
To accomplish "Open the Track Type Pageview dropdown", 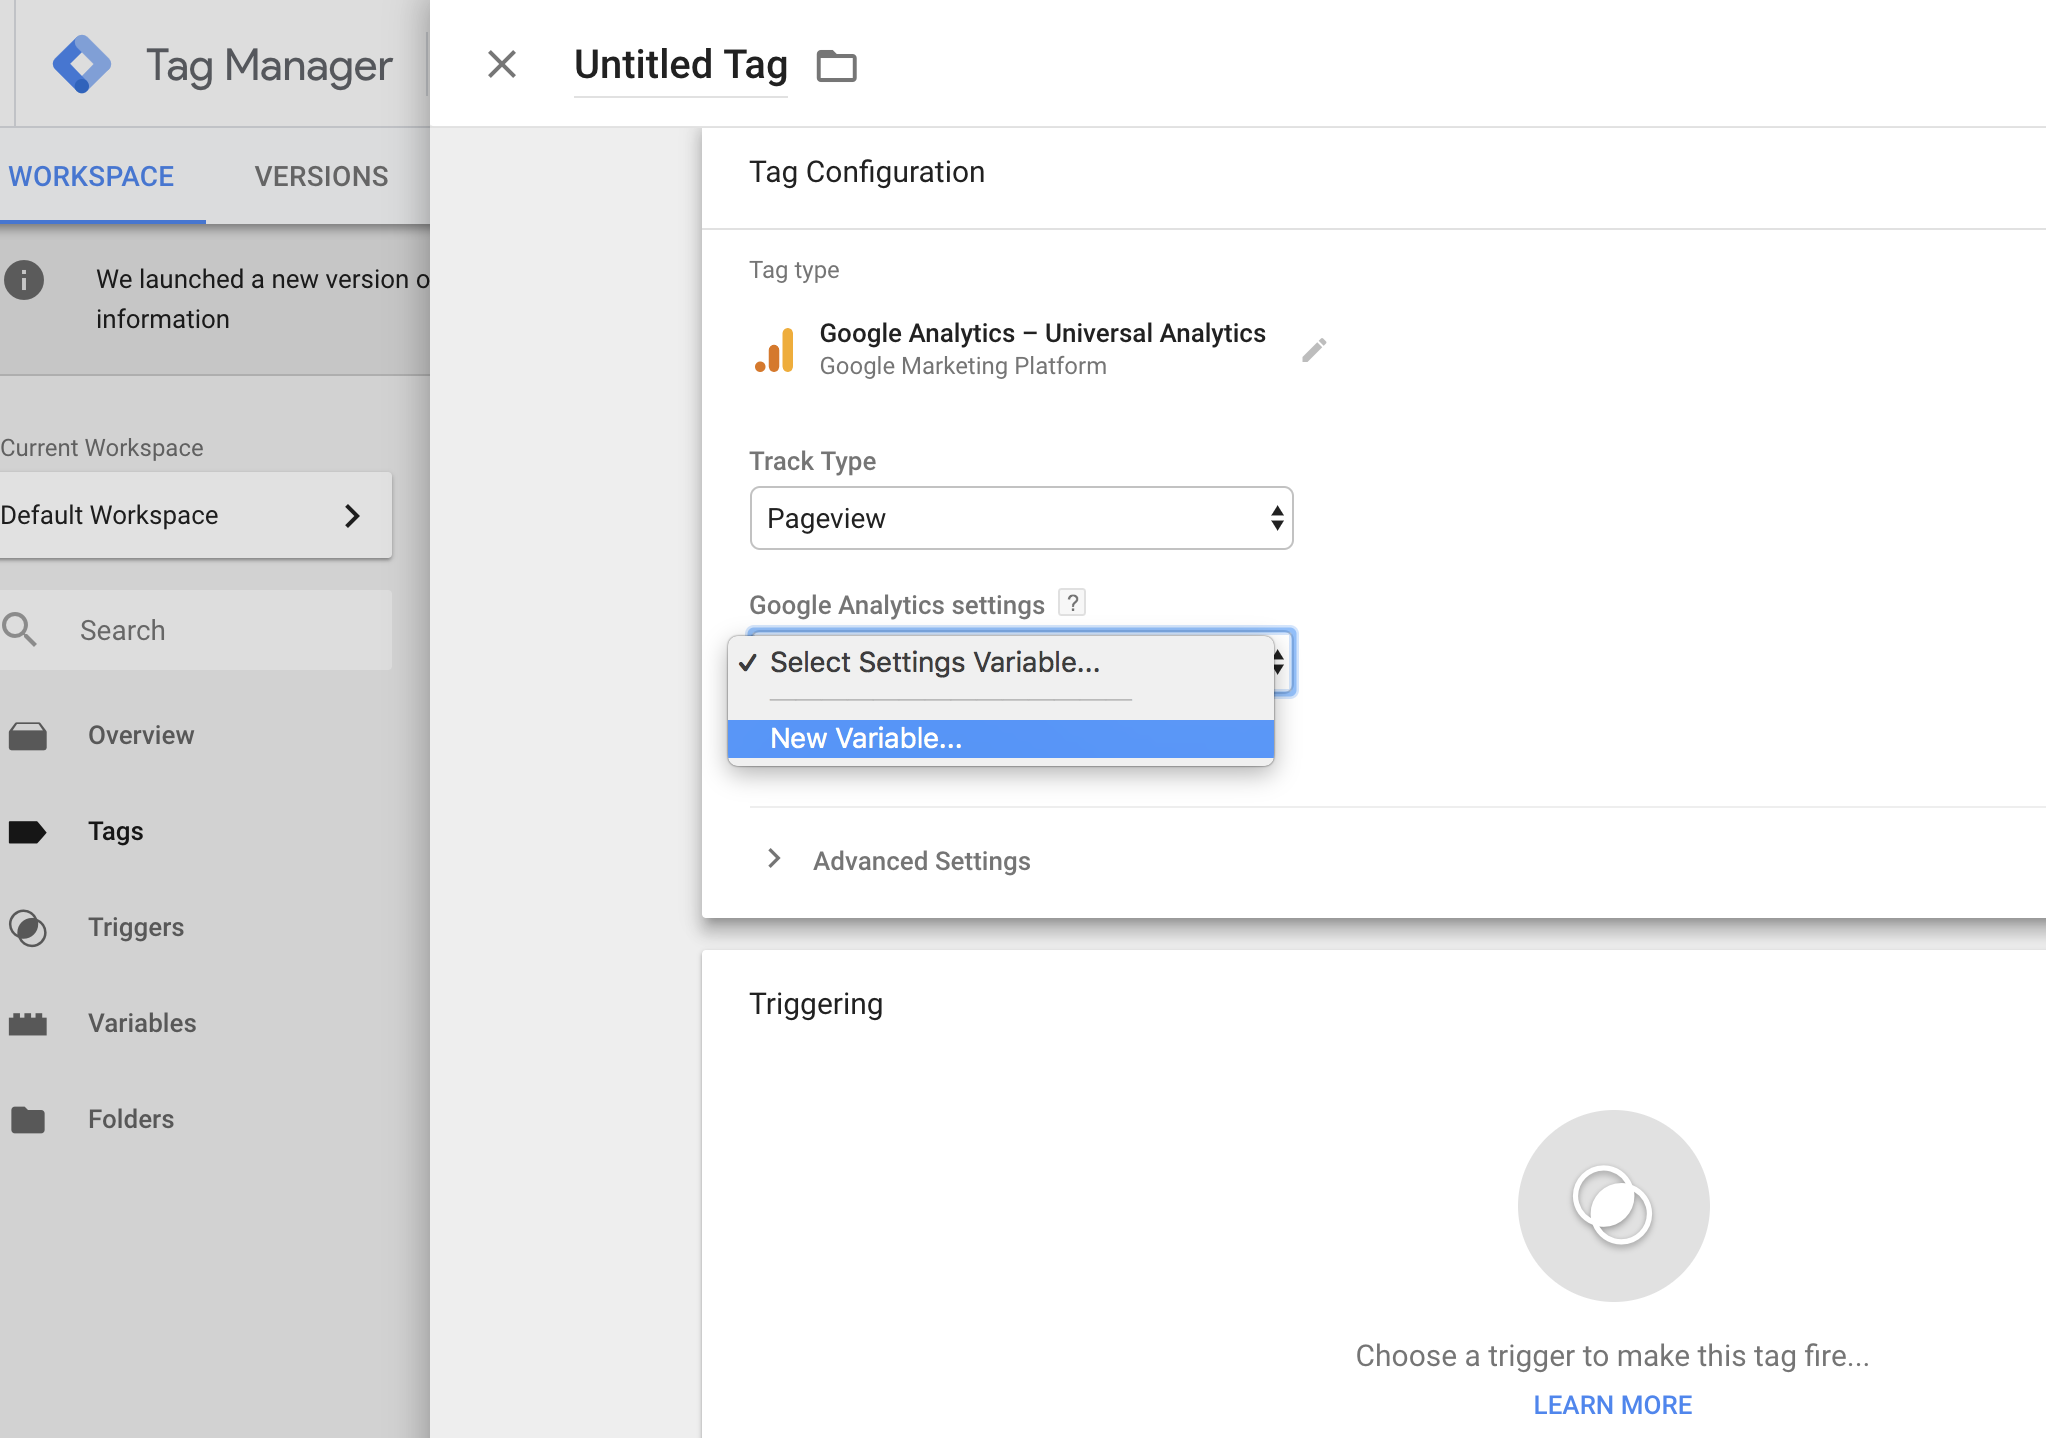I will [1021, 518].
